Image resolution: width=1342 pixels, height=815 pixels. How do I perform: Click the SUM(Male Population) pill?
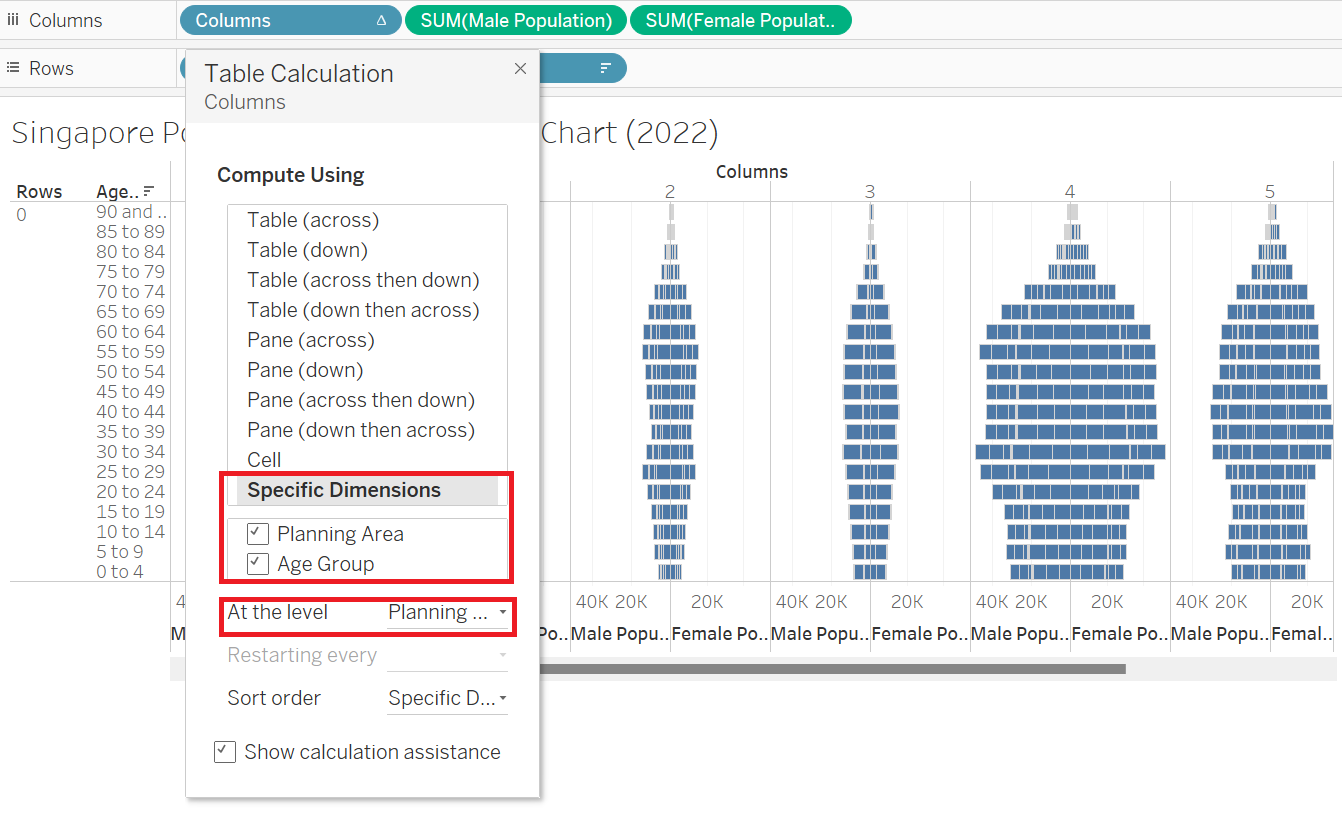[516, 21]
